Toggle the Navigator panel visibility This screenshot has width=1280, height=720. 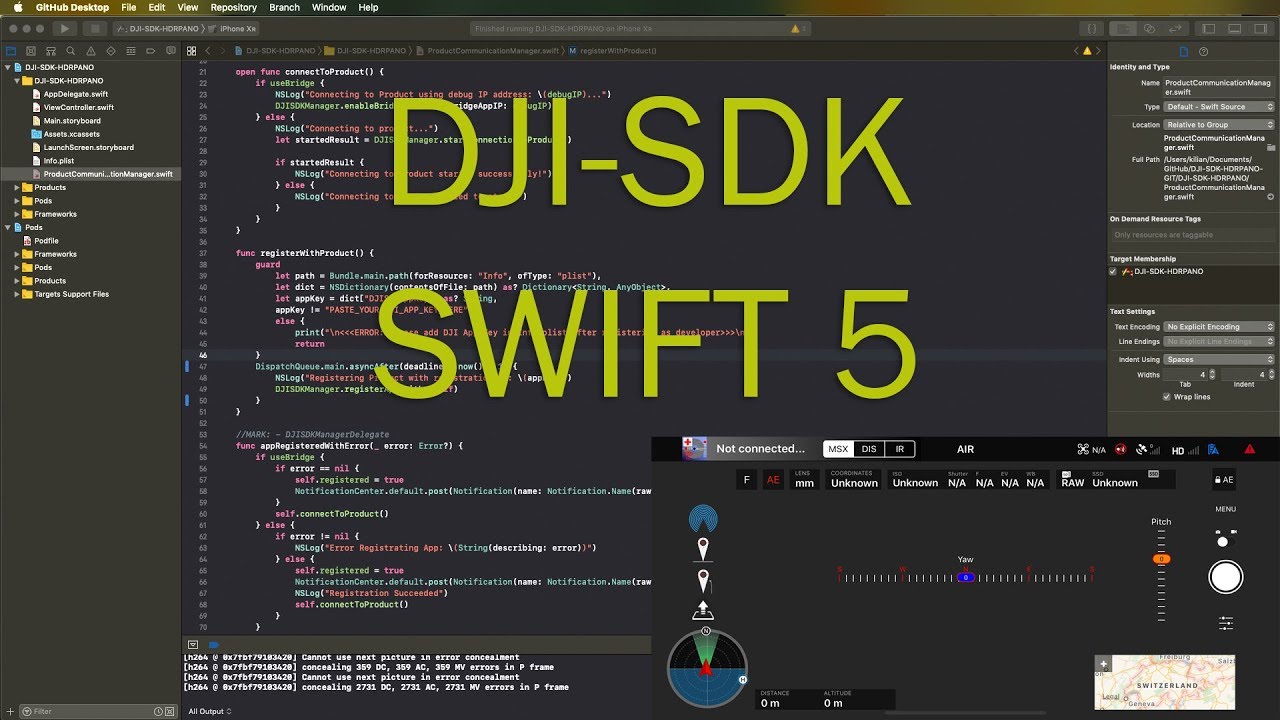[x=1208, y=29]
